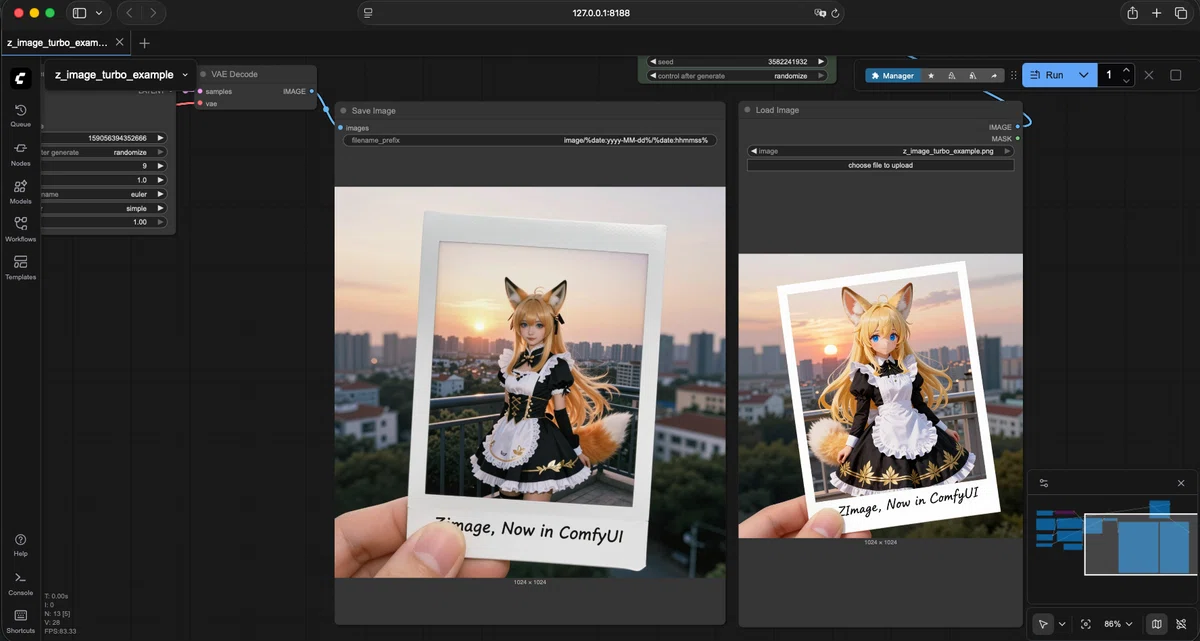Click the seed field showing 3582241932
This screenshot has height=641, width=1200.
(x=737, y=62)
